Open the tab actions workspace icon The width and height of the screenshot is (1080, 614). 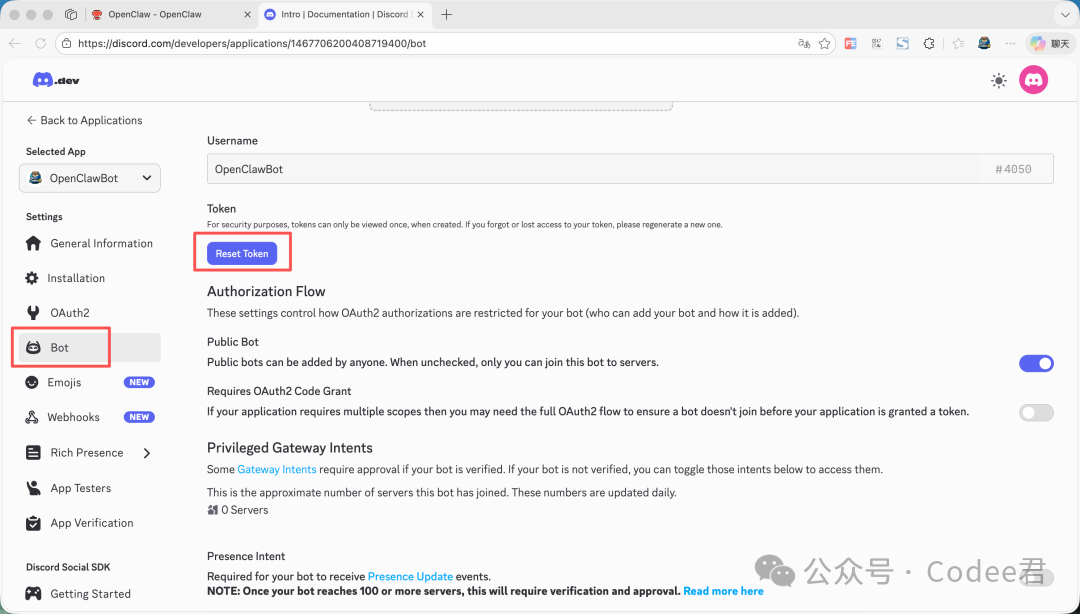pos(70,14)
